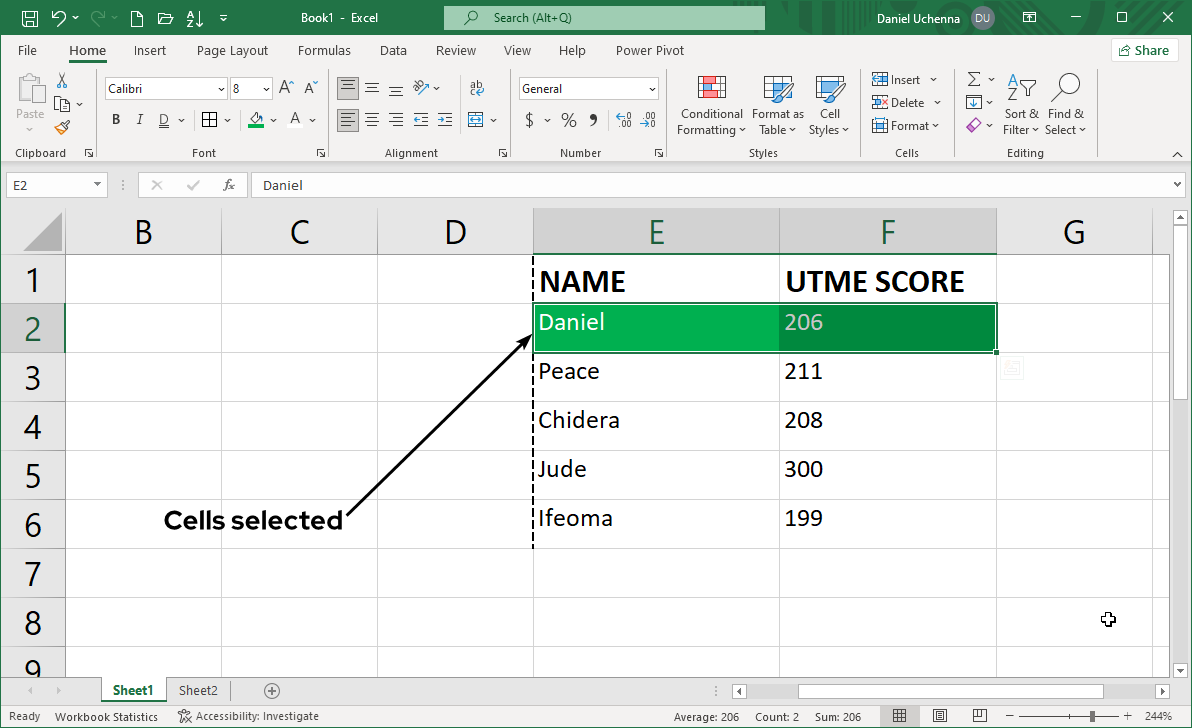
Task: Expand the Name Box dropdown arrow
Action: click(97, 185)
